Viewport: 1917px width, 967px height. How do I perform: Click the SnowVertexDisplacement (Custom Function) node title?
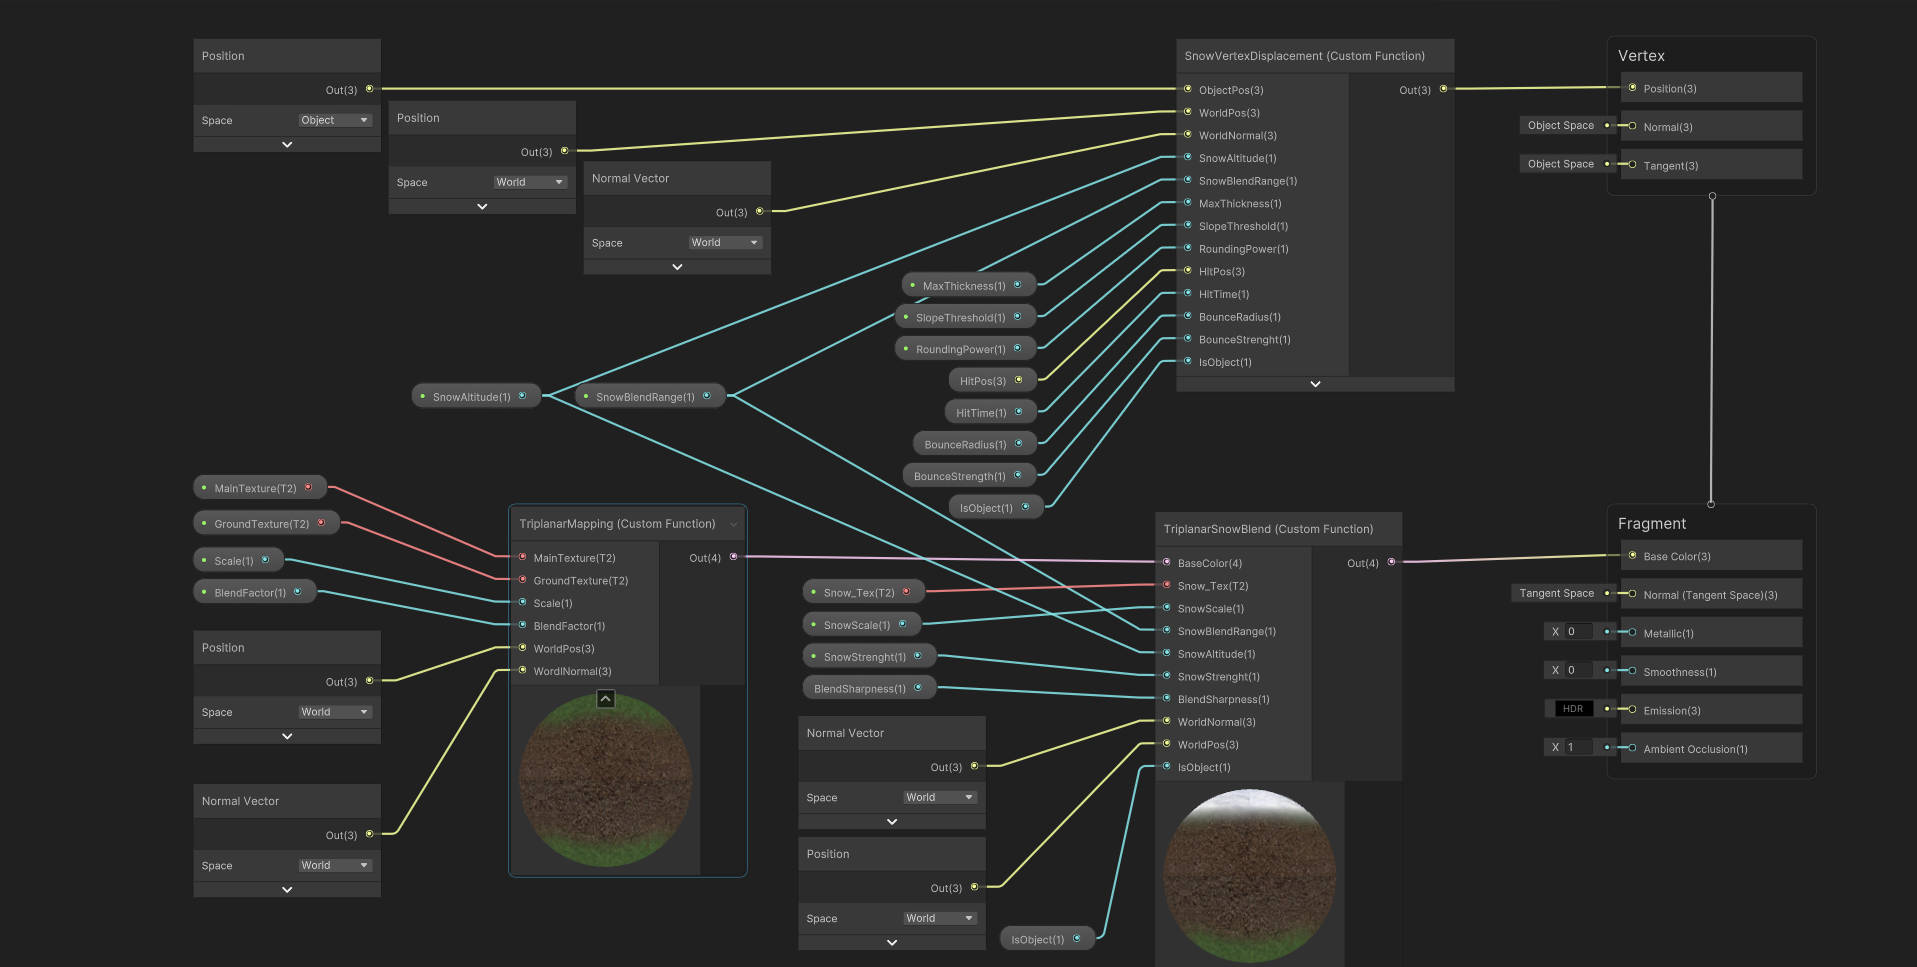coord(1305,56)
